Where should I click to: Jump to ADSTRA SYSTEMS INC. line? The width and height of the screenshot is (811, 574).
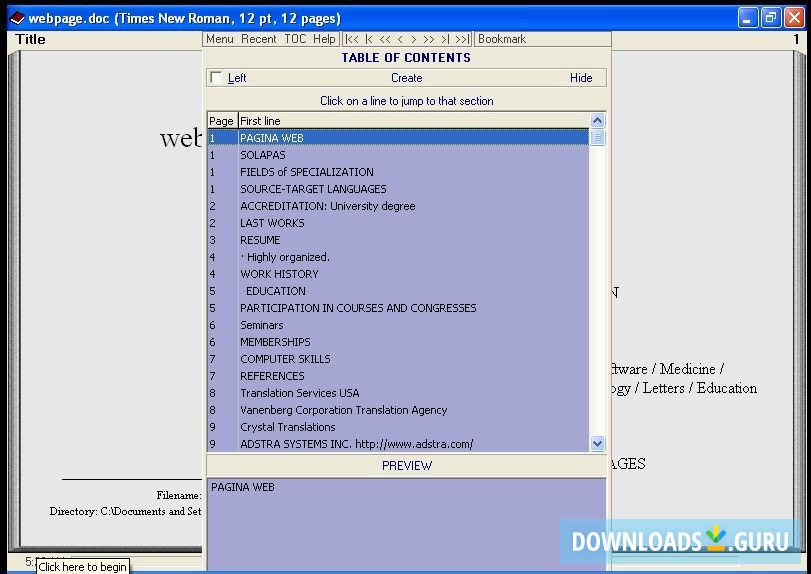(x=398, y=444)
